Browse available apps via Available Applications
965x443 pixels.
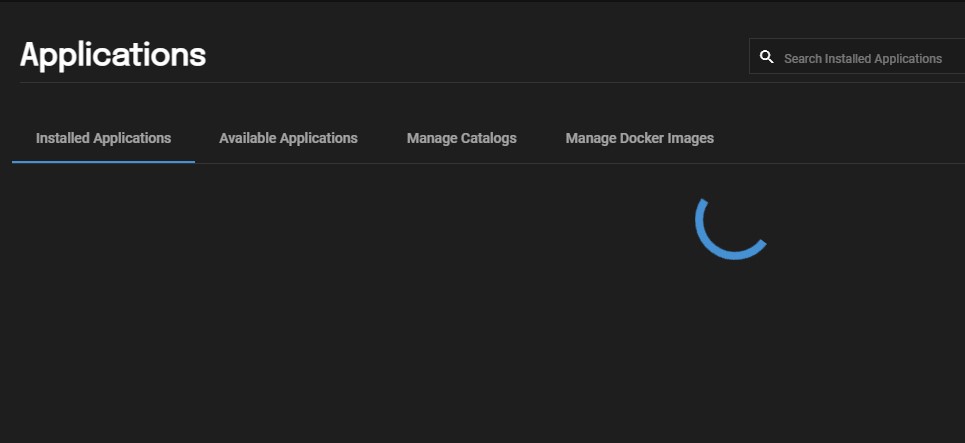coord(288,138)
